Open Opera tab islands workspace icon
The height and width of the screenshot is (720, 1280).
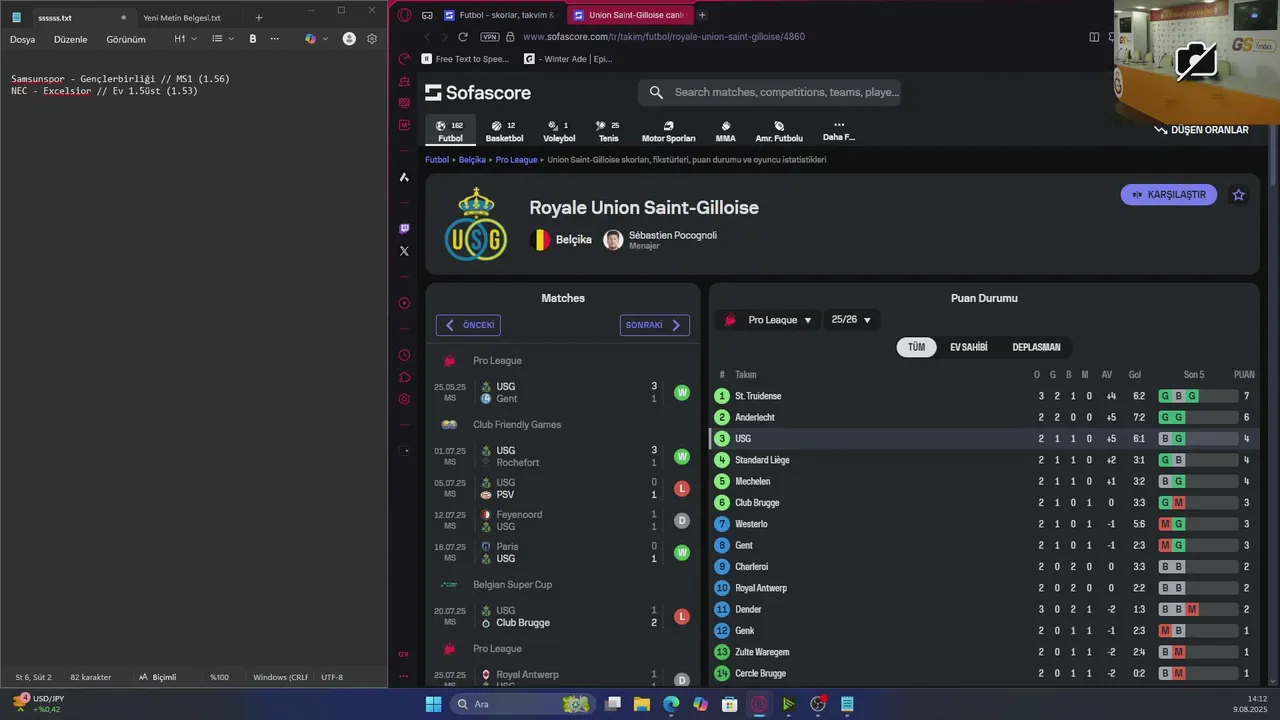[x=427, y=15]
